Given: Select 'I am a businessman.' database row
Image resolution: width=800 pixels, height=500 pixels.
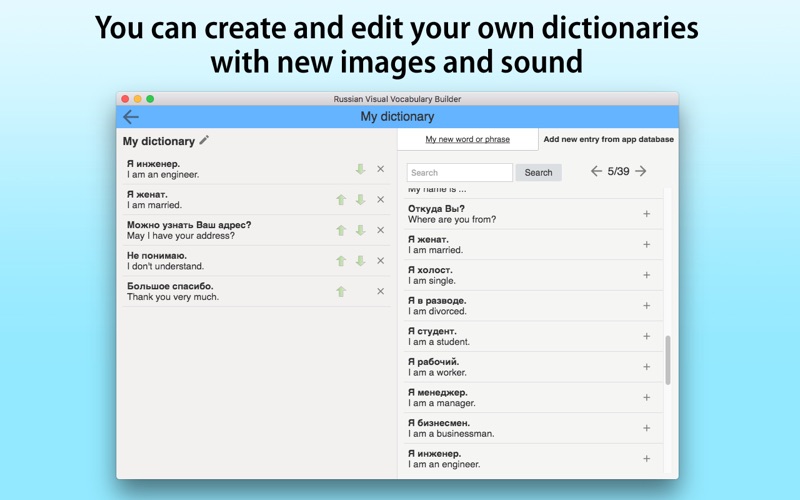Looking at the screenshot, I should [x=533, y=429].
